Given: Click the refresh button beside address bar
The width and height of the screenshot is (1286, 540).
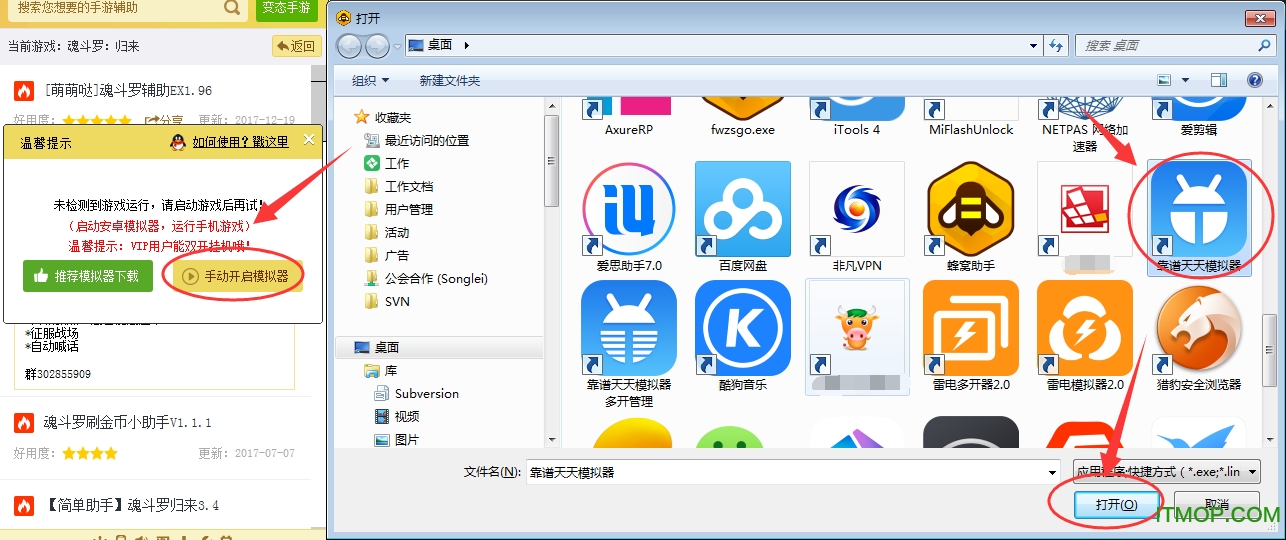Looking at the screenshot, I should tap(1056, 45).
